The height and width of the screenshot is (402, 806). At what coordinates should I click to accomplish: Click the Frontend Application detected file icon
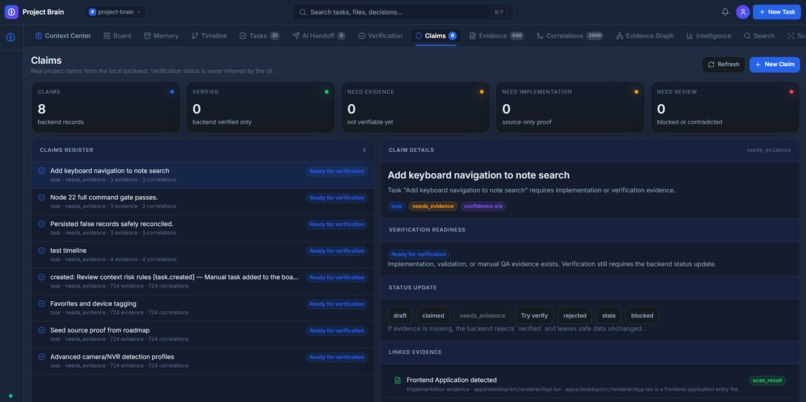tap(397, 380)
